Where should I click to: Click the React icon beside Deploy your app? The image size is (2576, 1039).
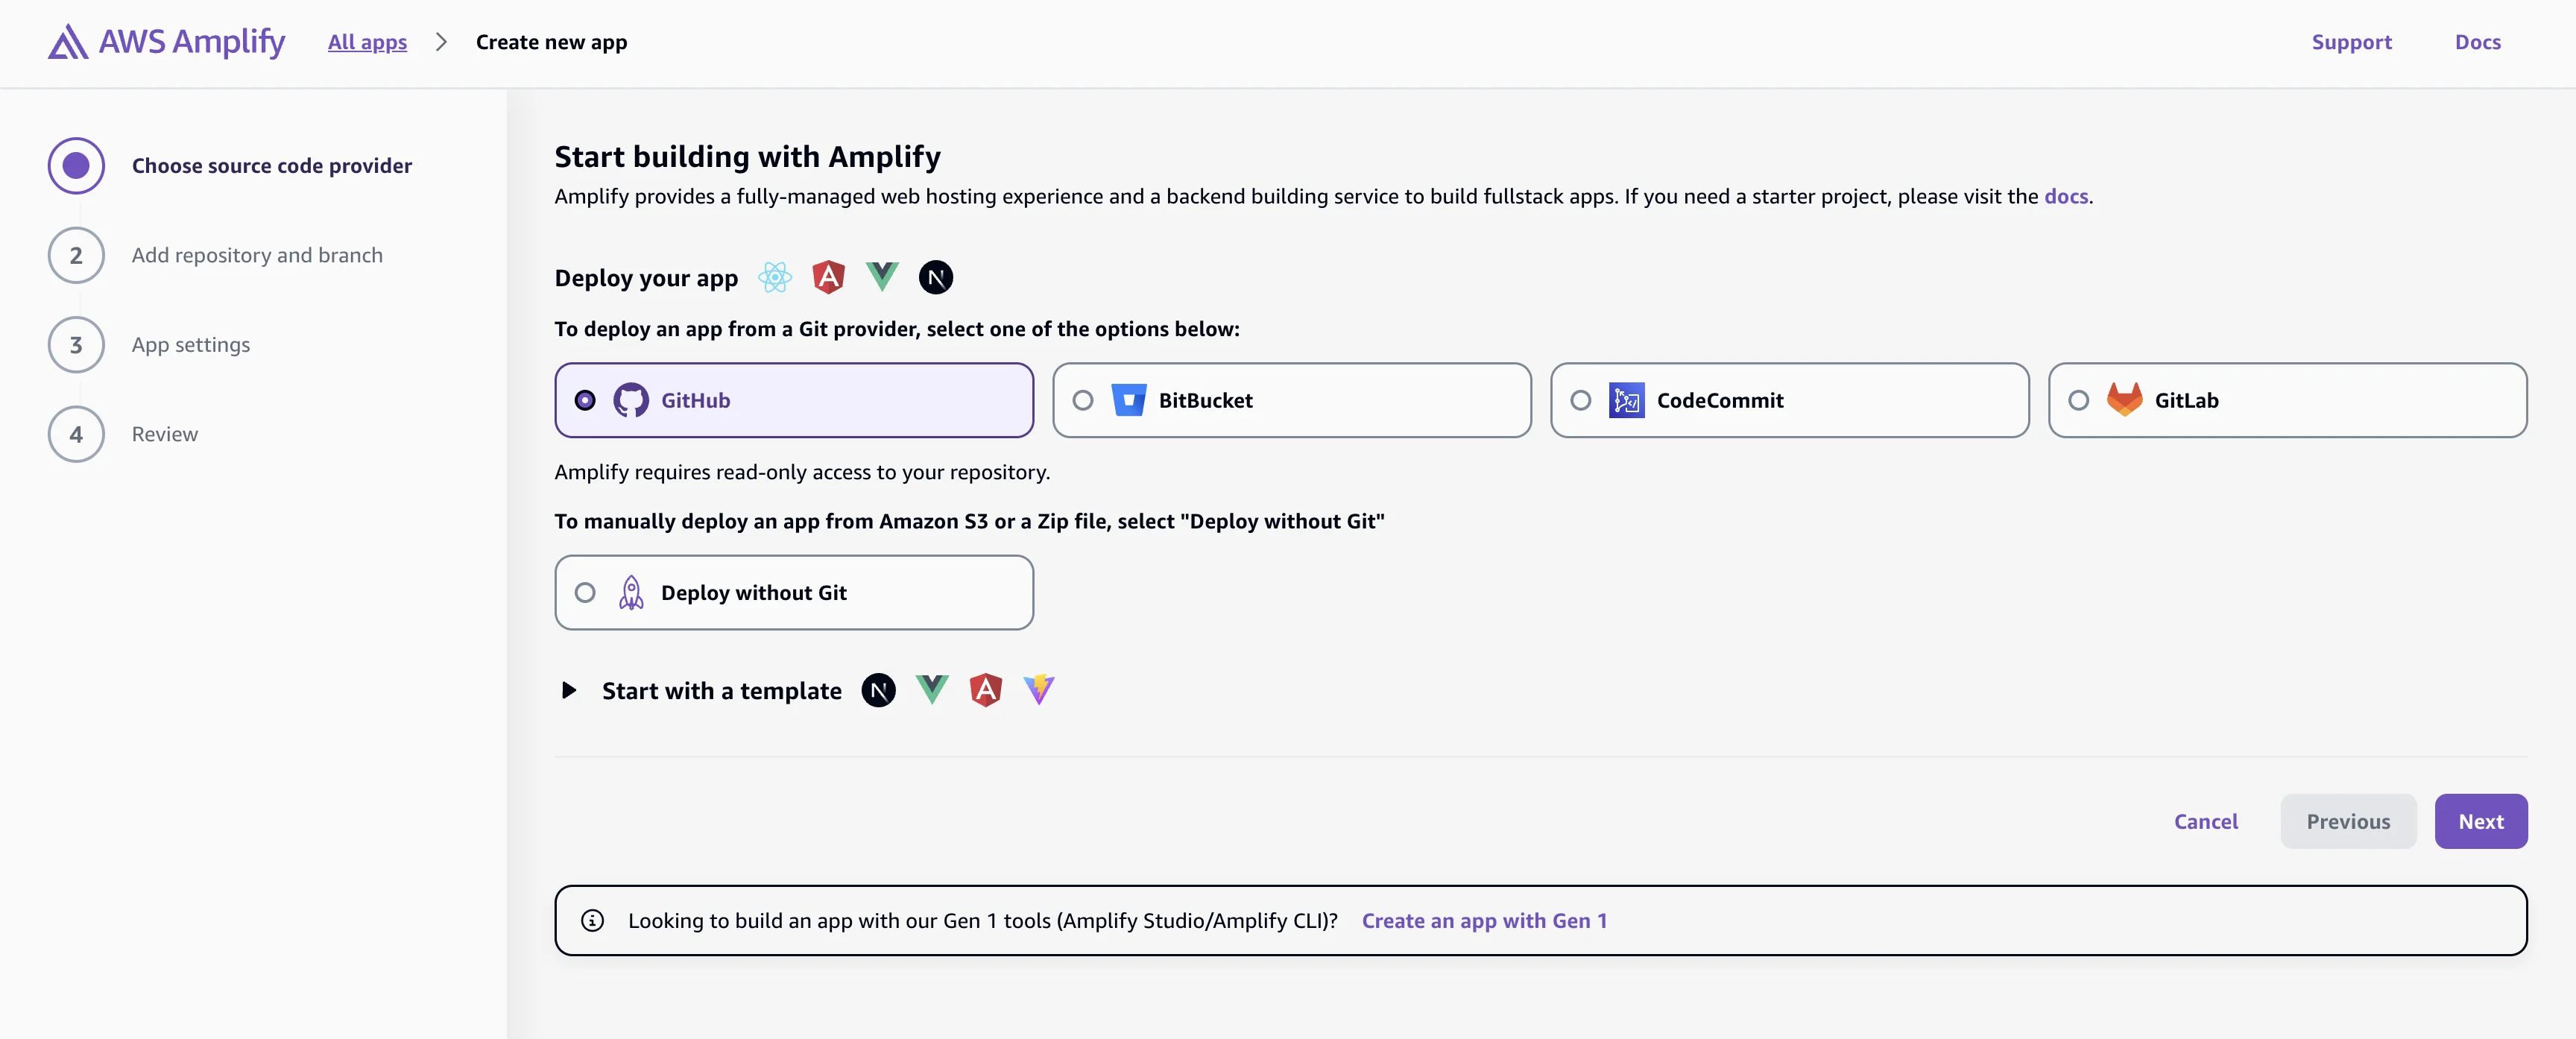775,277
